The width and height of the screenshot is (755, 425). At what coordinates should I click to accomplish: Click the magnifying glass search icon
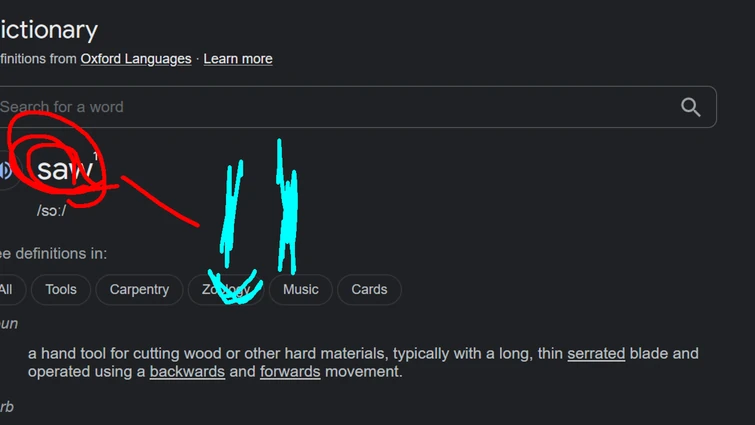coord(690,107)
